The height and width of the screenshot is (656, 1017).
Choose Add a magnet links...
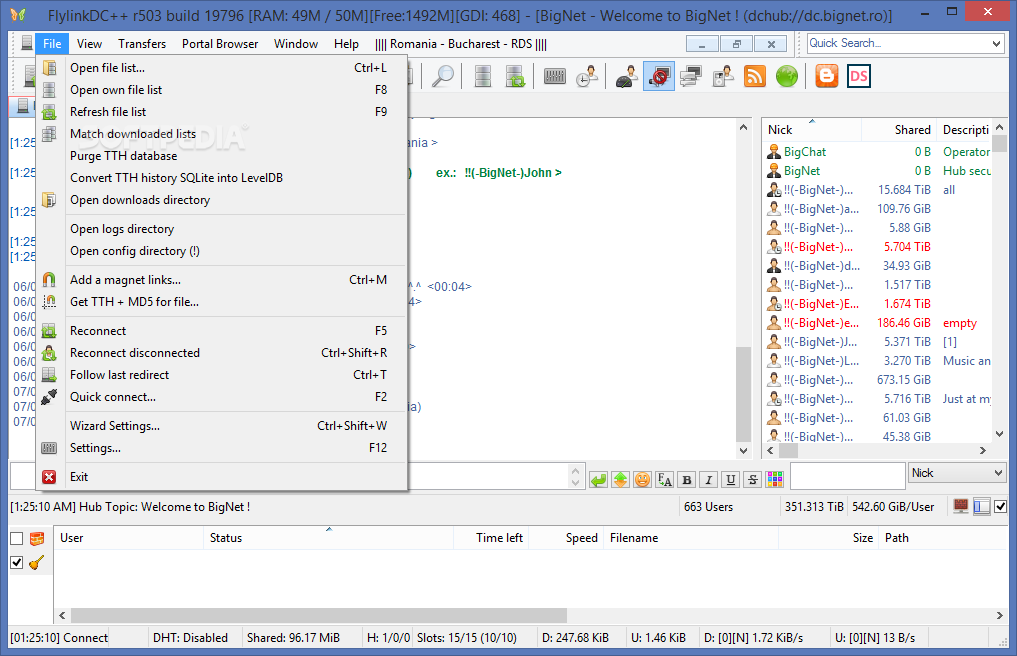pos(222,280)
